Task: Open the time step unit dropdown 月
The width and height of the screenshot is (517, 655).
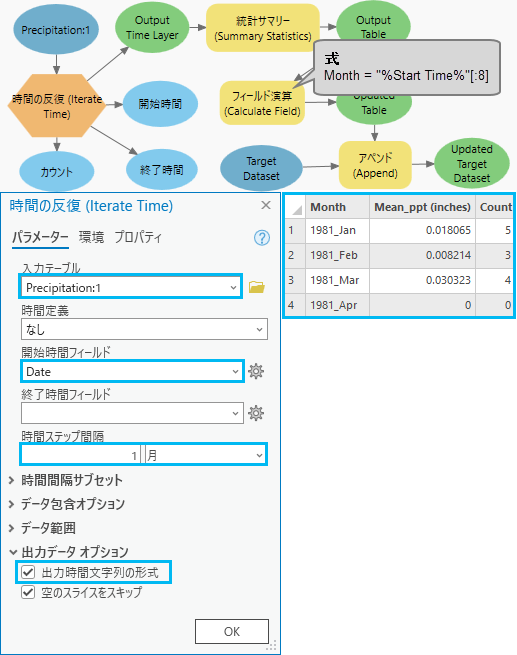Action: click(x=206, y=455)
